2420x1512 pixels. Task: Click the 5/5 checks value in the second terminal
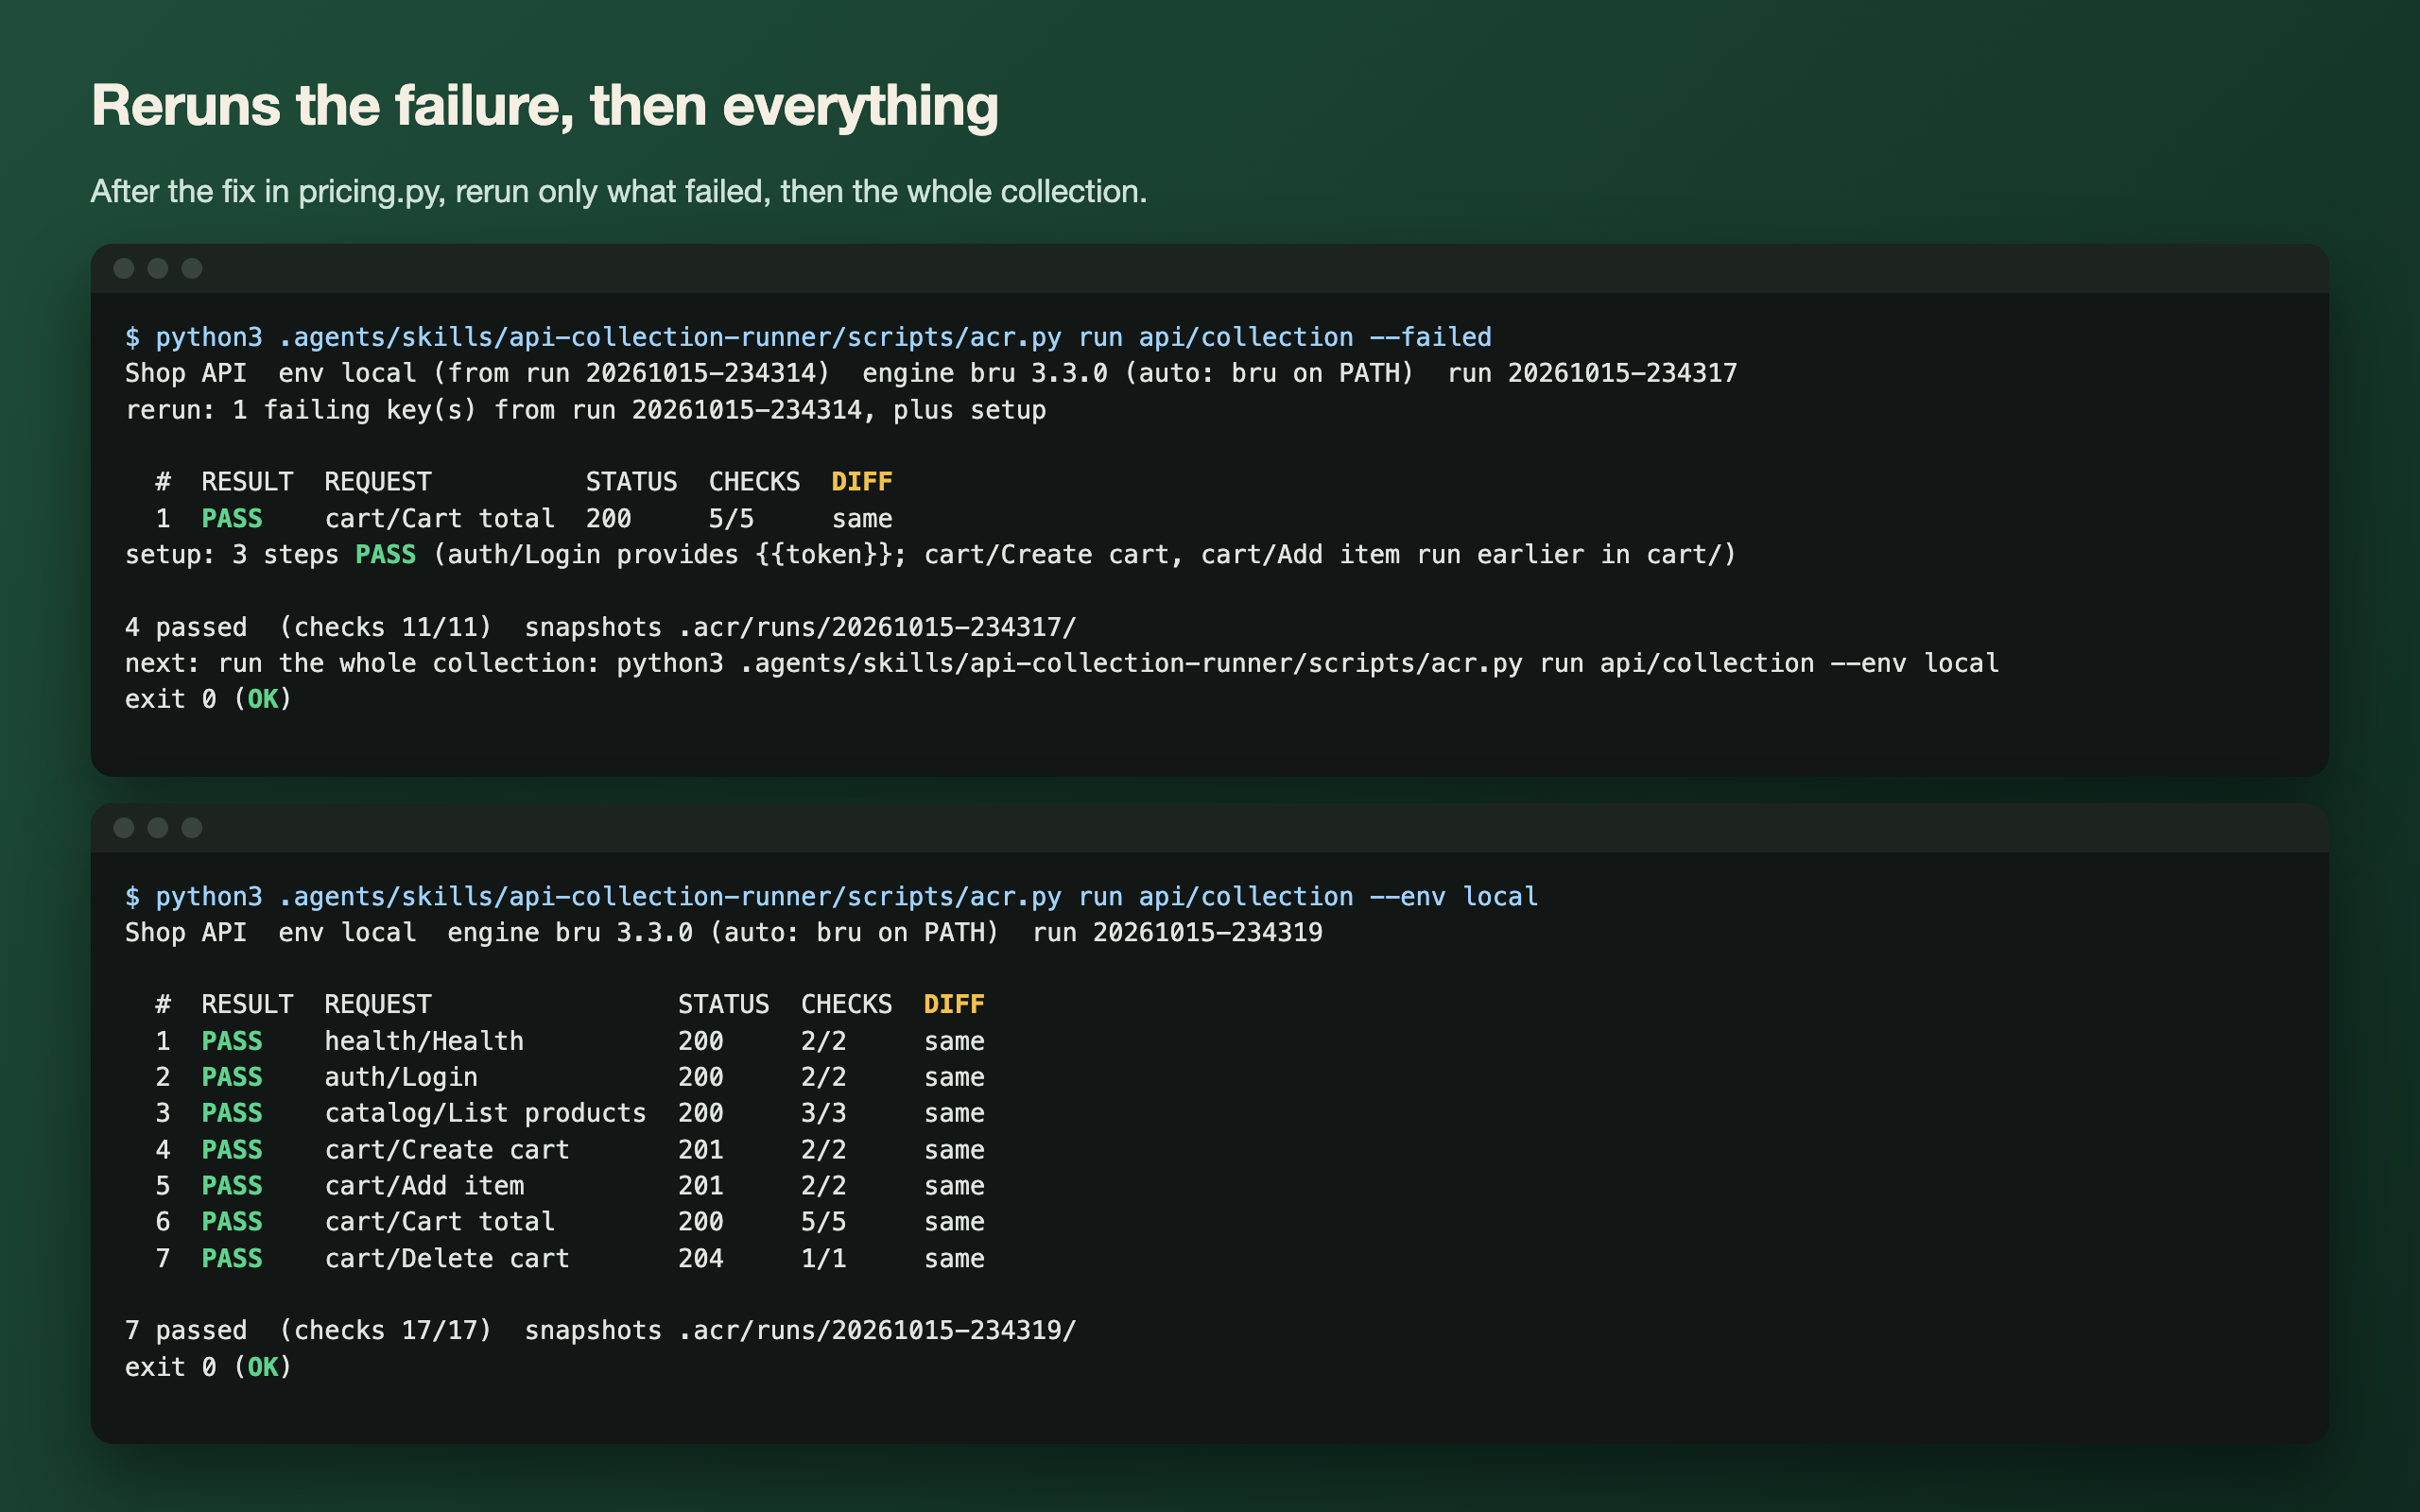[823, 1222]
